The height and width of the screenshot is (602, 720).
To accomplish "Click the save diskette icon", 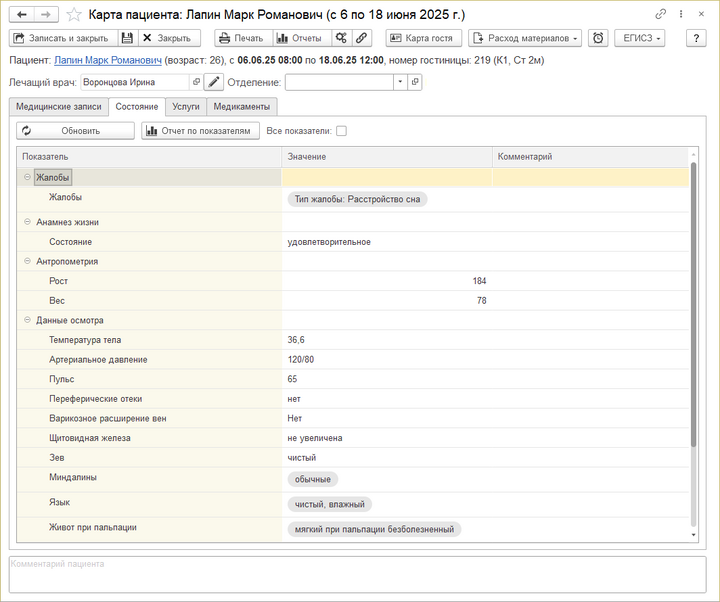I will coord(127,38).
